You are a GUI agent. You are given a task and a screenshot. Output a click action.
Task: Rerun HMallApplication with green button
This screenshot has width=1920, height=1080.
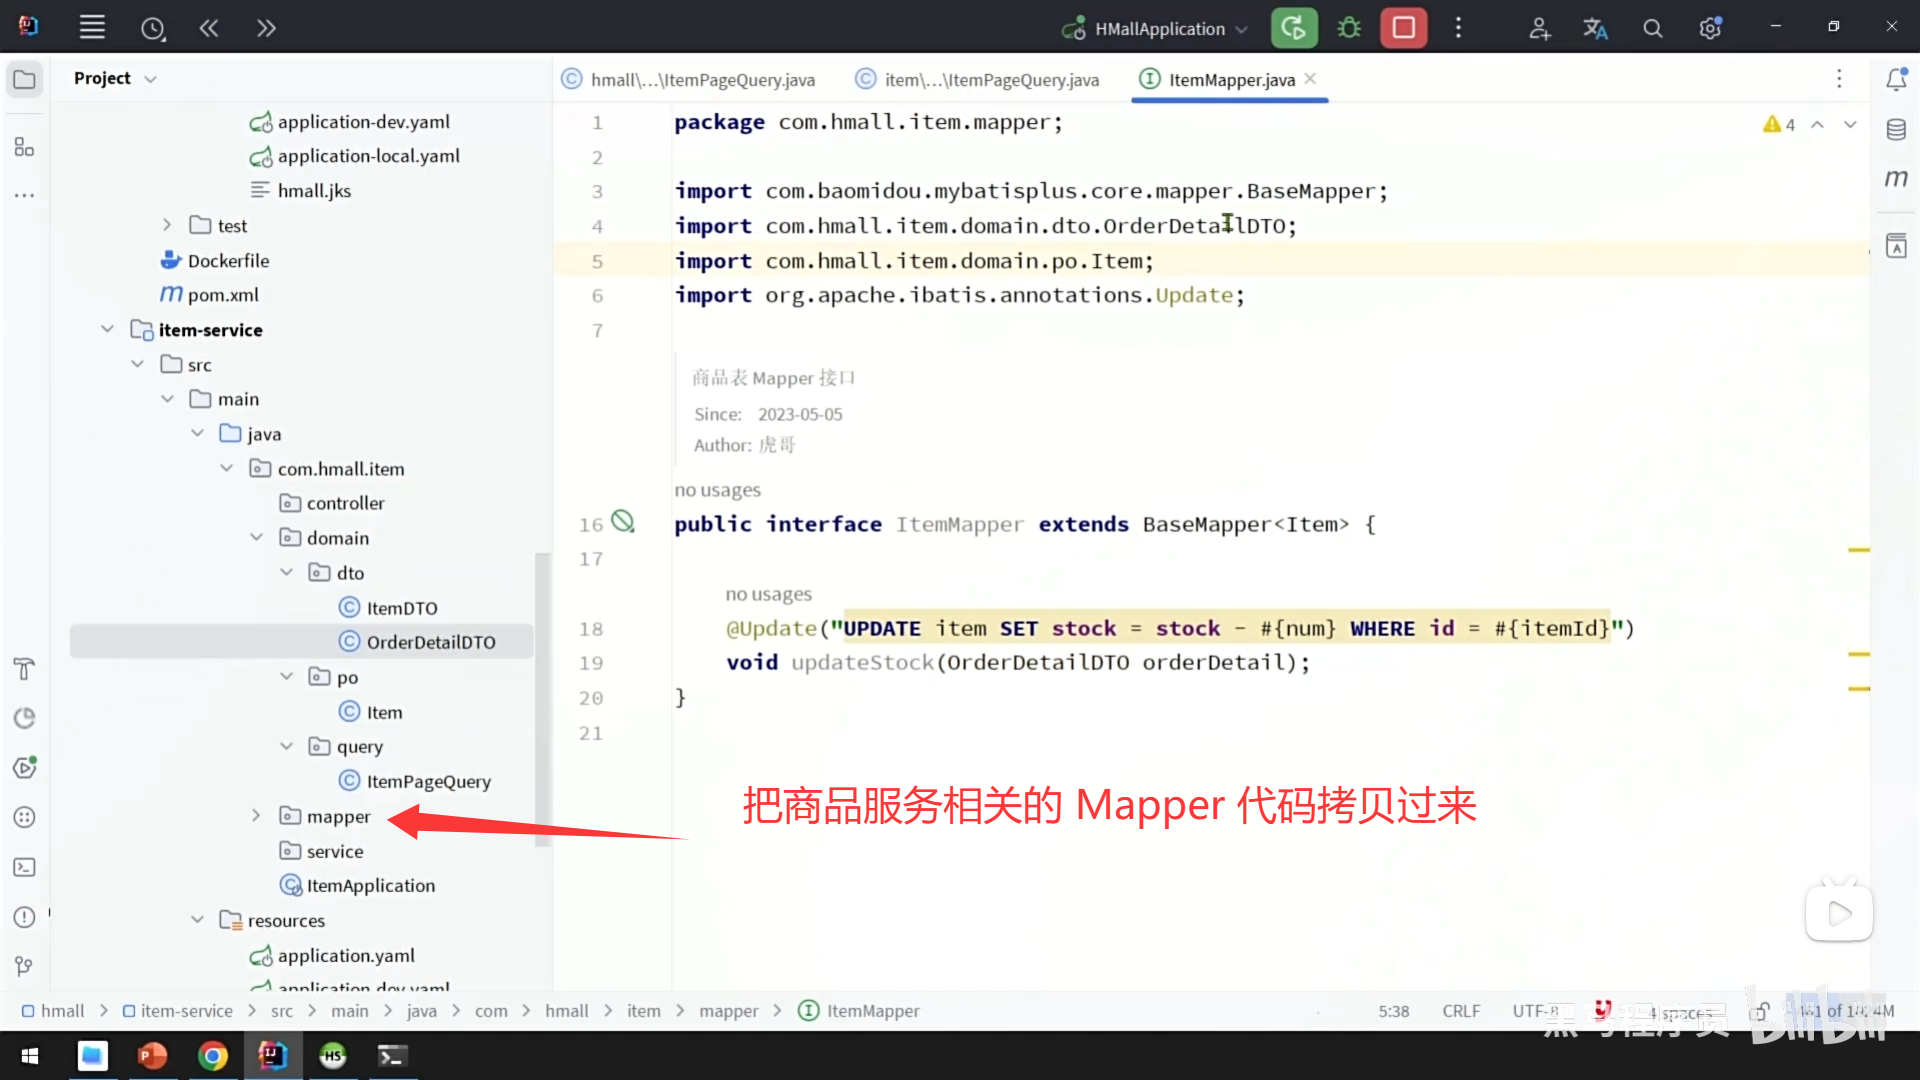click(1293, 28)
